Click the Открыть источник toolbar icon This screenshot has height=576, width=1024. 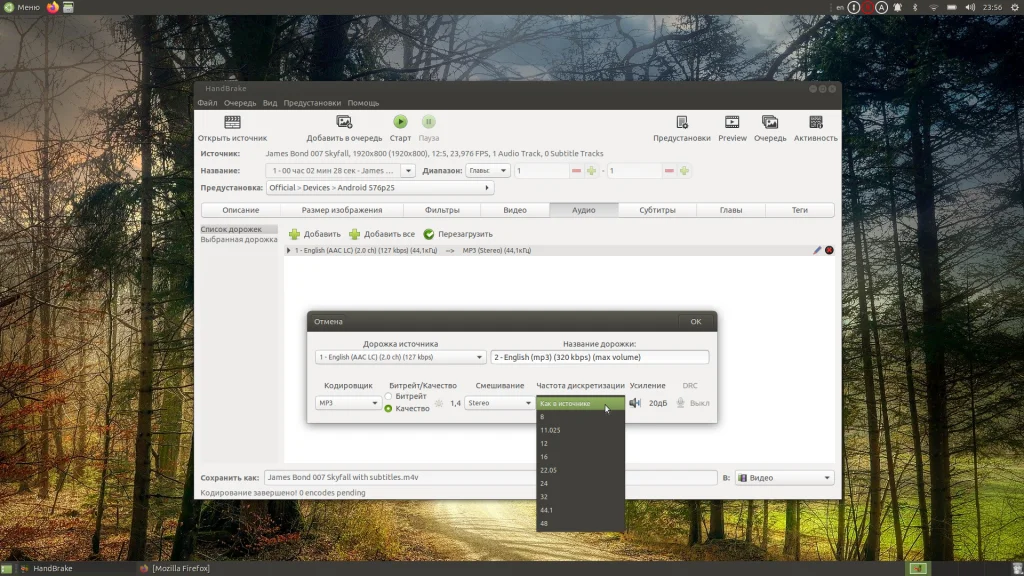pos(232,122)
